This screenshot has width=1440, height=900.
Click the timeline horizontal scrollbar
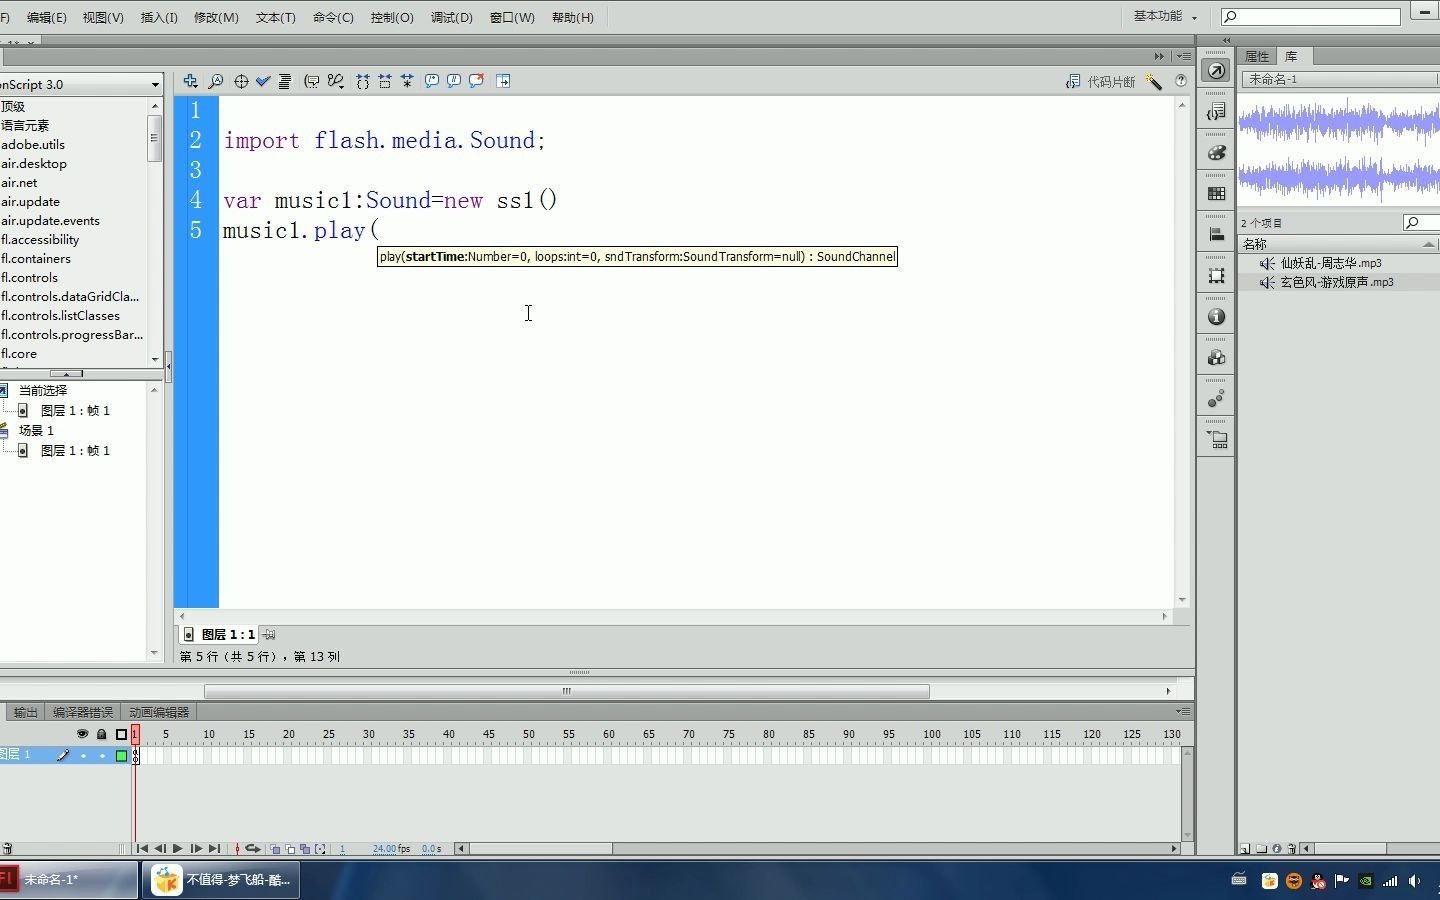click(817, 849)
